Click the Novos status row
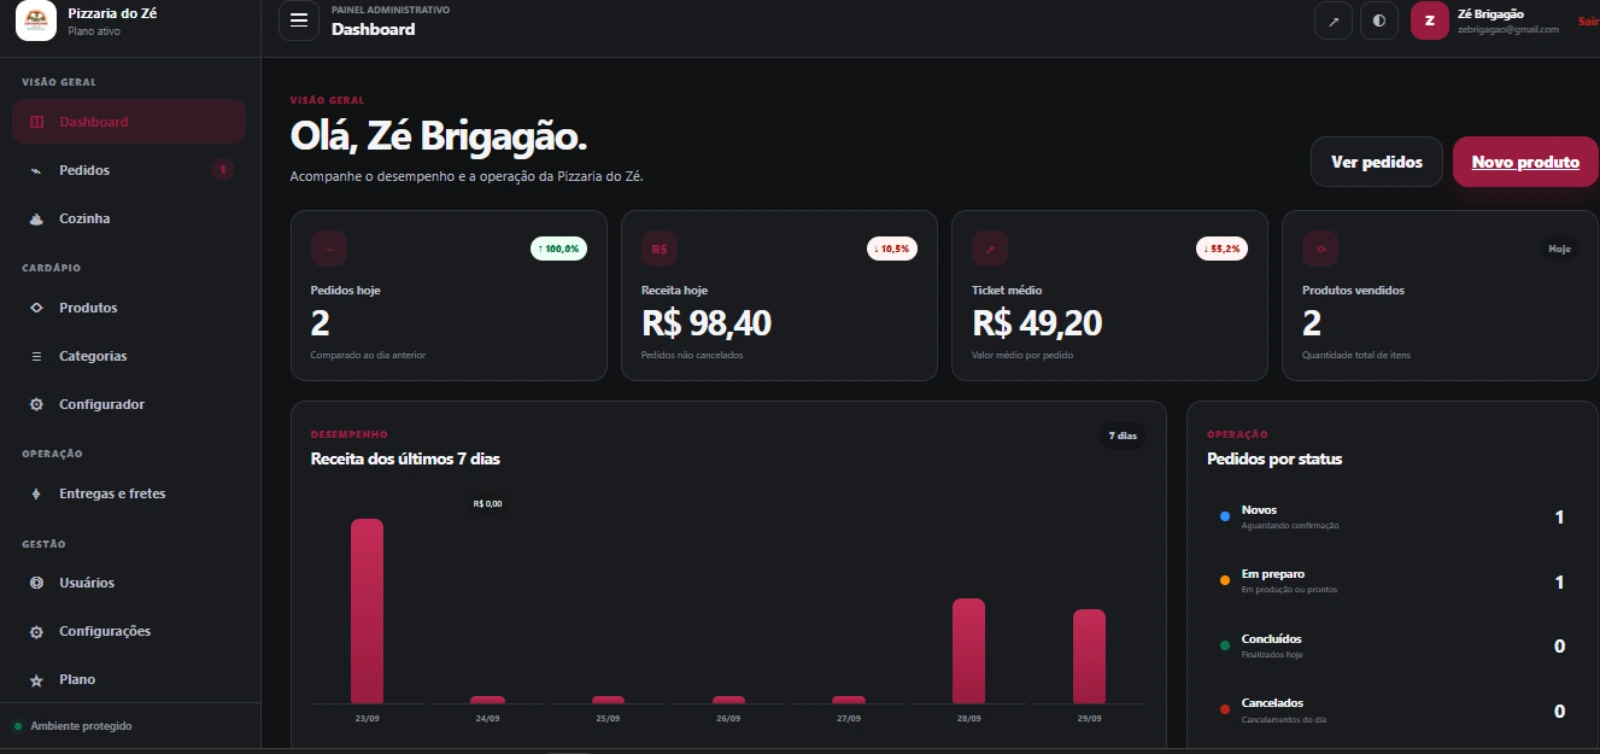Screen dimensions: 1600x754 click(x=1392, y=517)
